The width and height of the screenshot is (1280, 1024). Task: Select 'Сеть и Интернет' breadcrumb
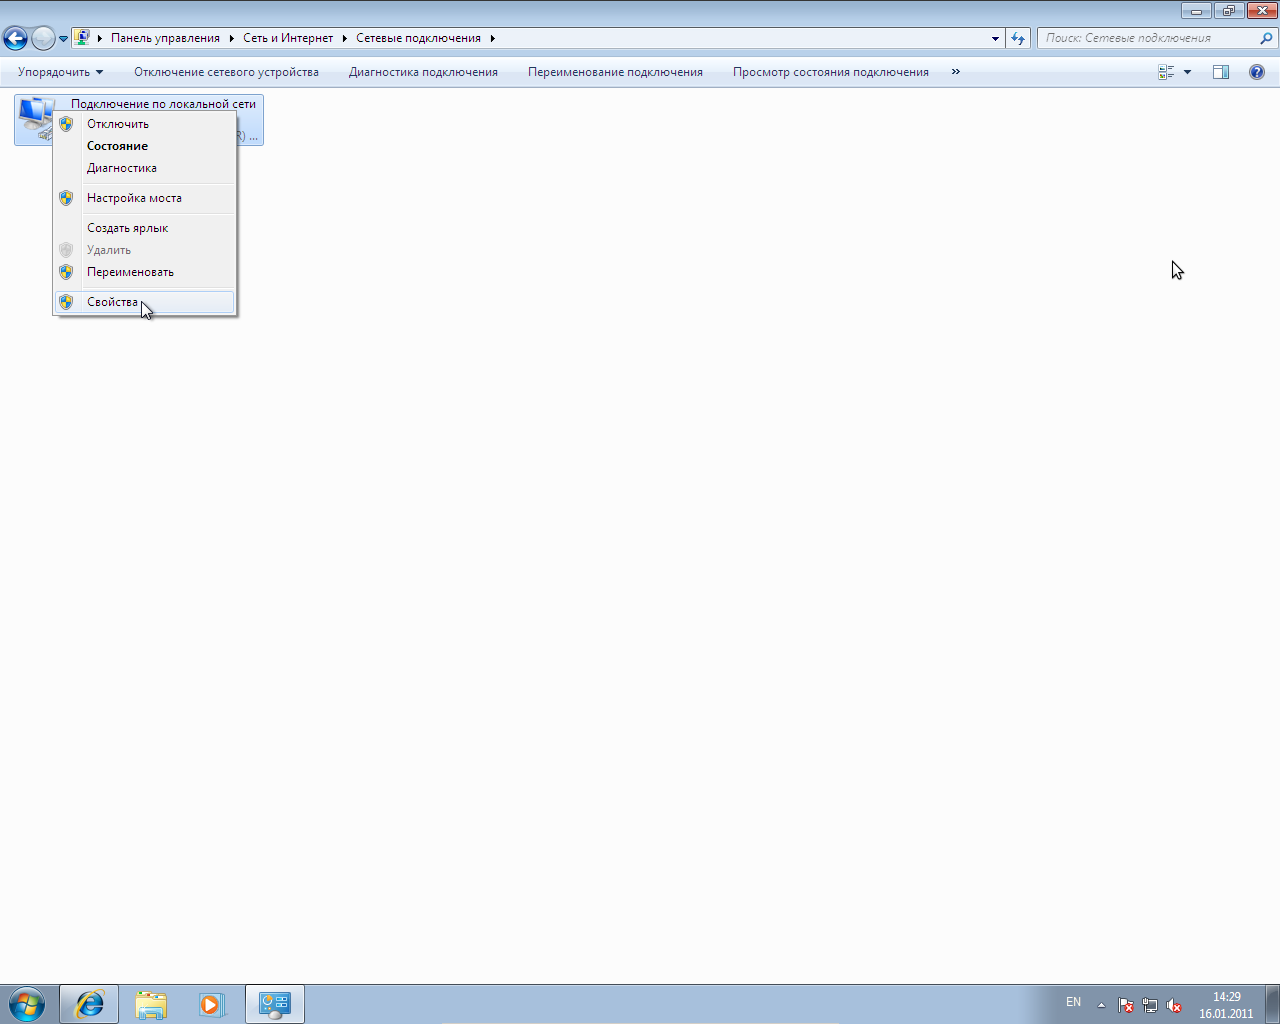click(288, 38)
